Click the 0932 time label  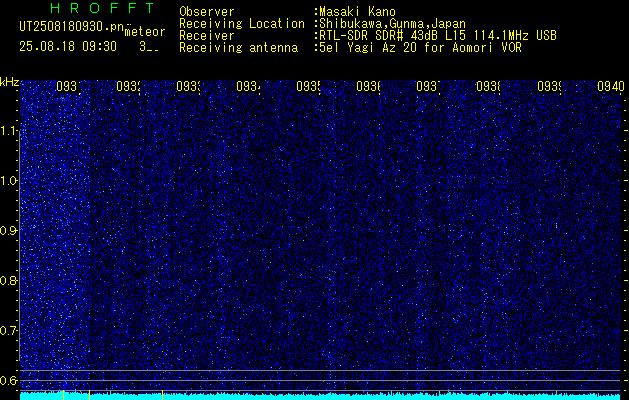pyautogui.click(x=128, y=86)
